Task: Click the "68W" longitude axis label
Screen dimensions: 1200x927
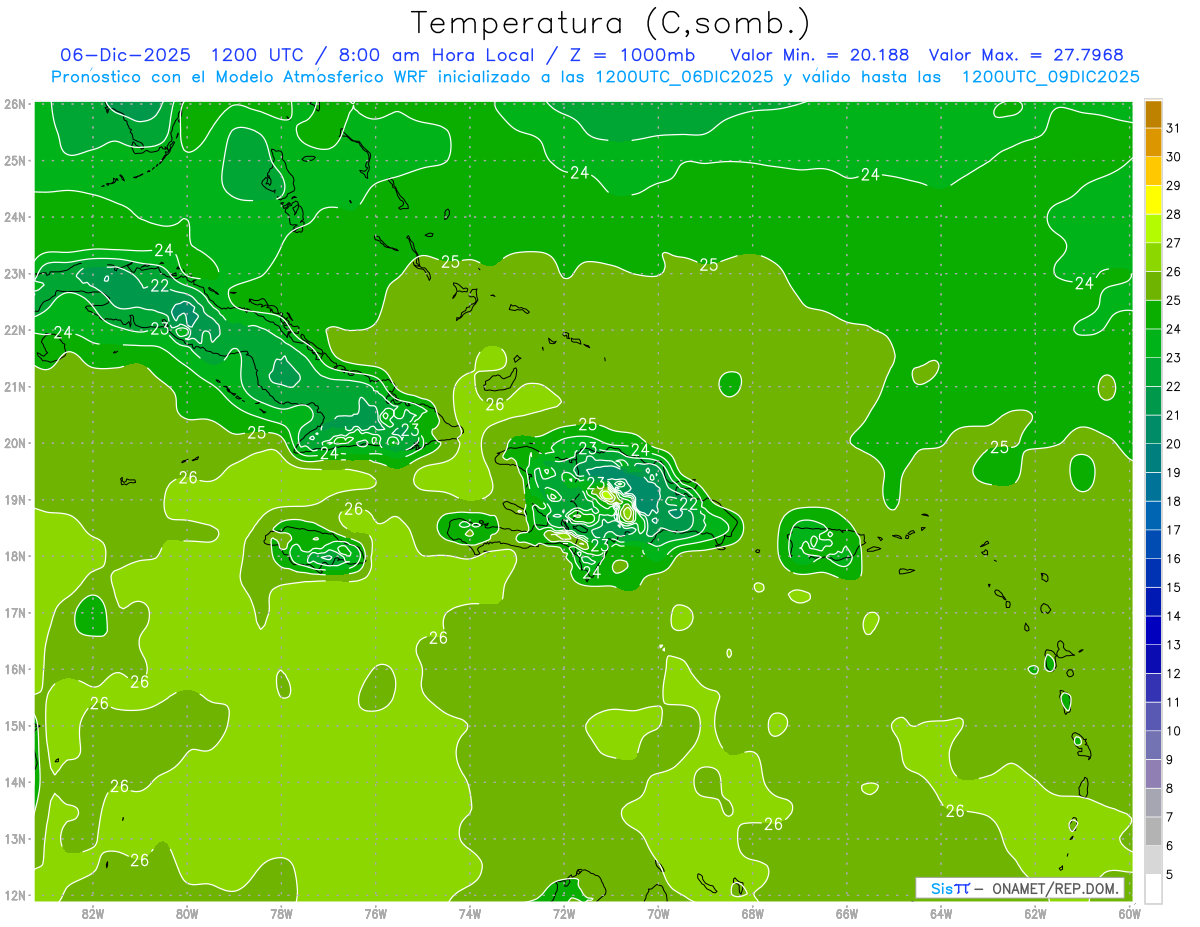Action: click(x=753, y=913)
